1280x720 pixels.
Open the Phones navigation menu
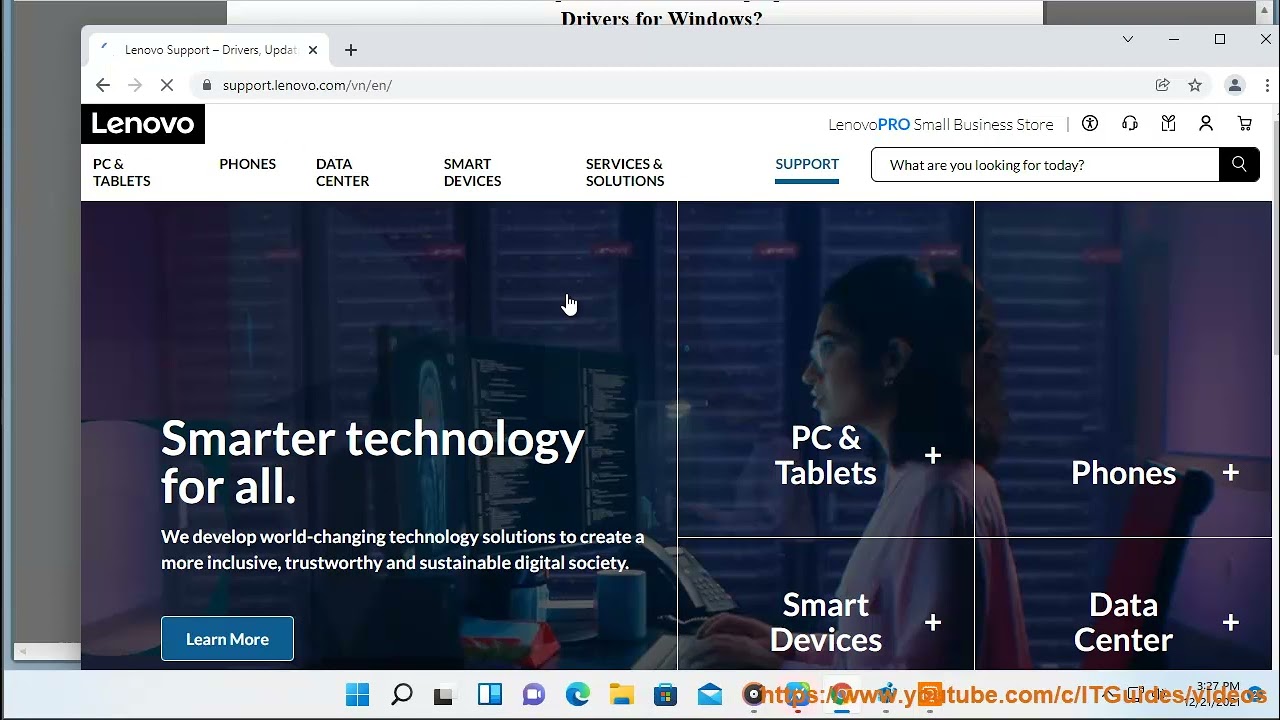coord(248,164)
